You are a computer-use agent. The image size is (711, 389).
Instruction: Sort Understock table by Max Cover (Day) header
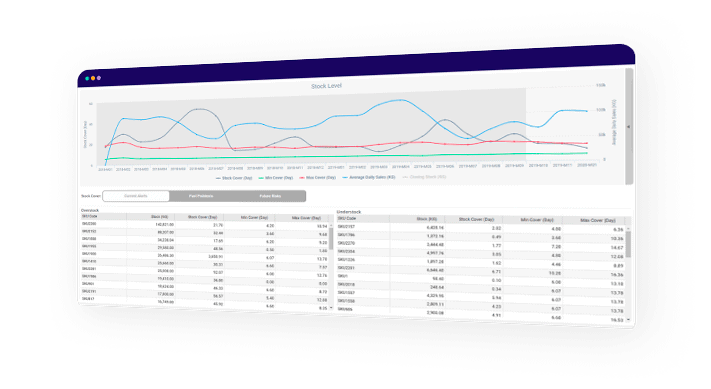pyautogui.click(x=594, y=221)
